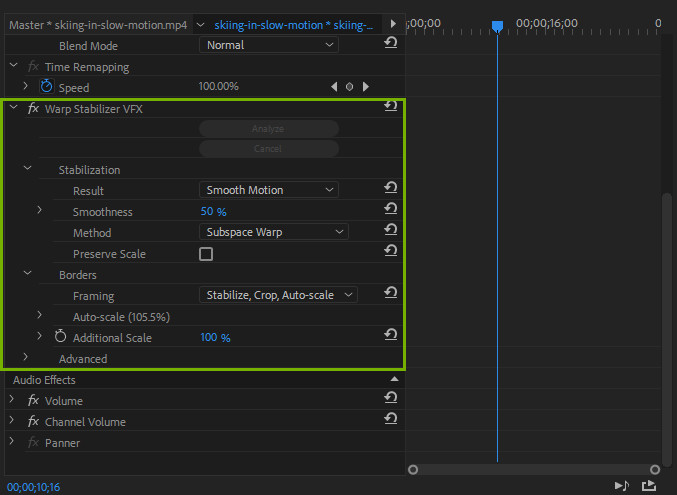This screenshot has height=495, width=677.
Task: Reset the Preserve Scale parameter
Action: (391, 251)
